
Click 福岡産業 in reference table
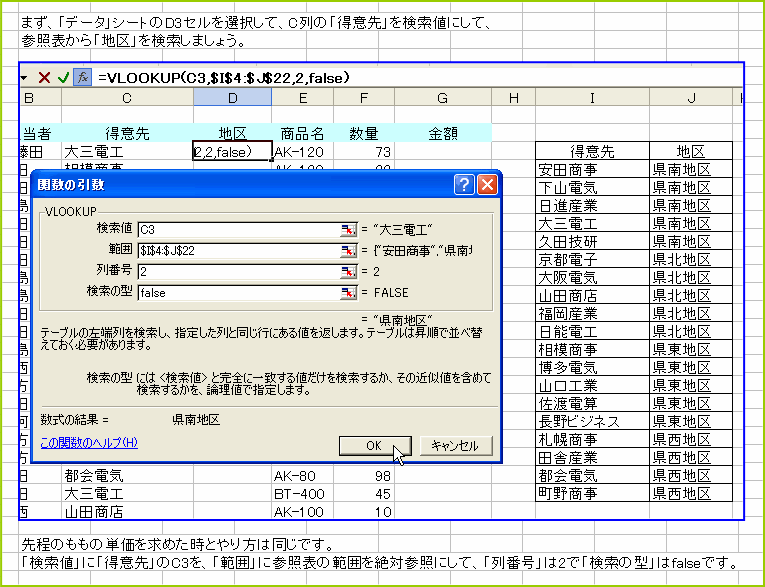(592, 314)
